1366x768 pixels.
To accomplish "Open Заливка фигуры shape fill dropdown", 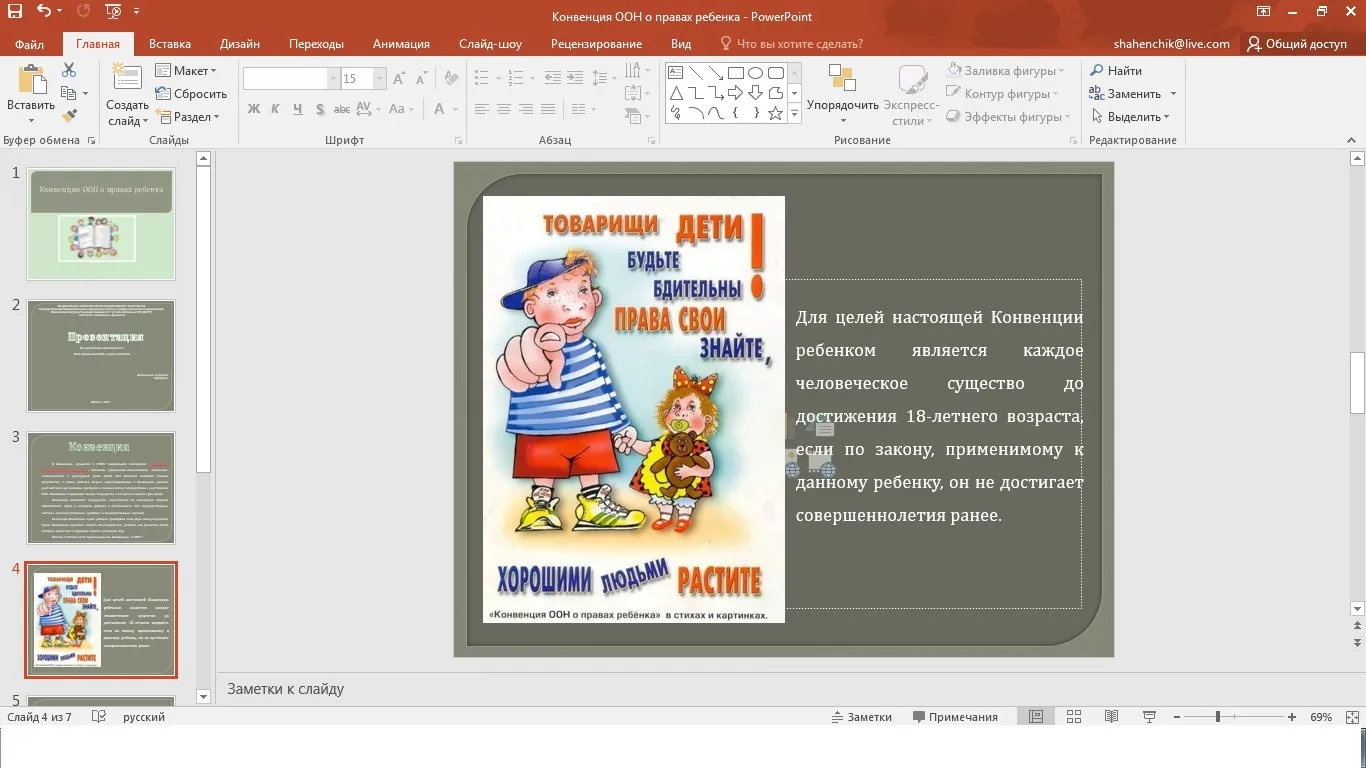I will click(1005, 71).
